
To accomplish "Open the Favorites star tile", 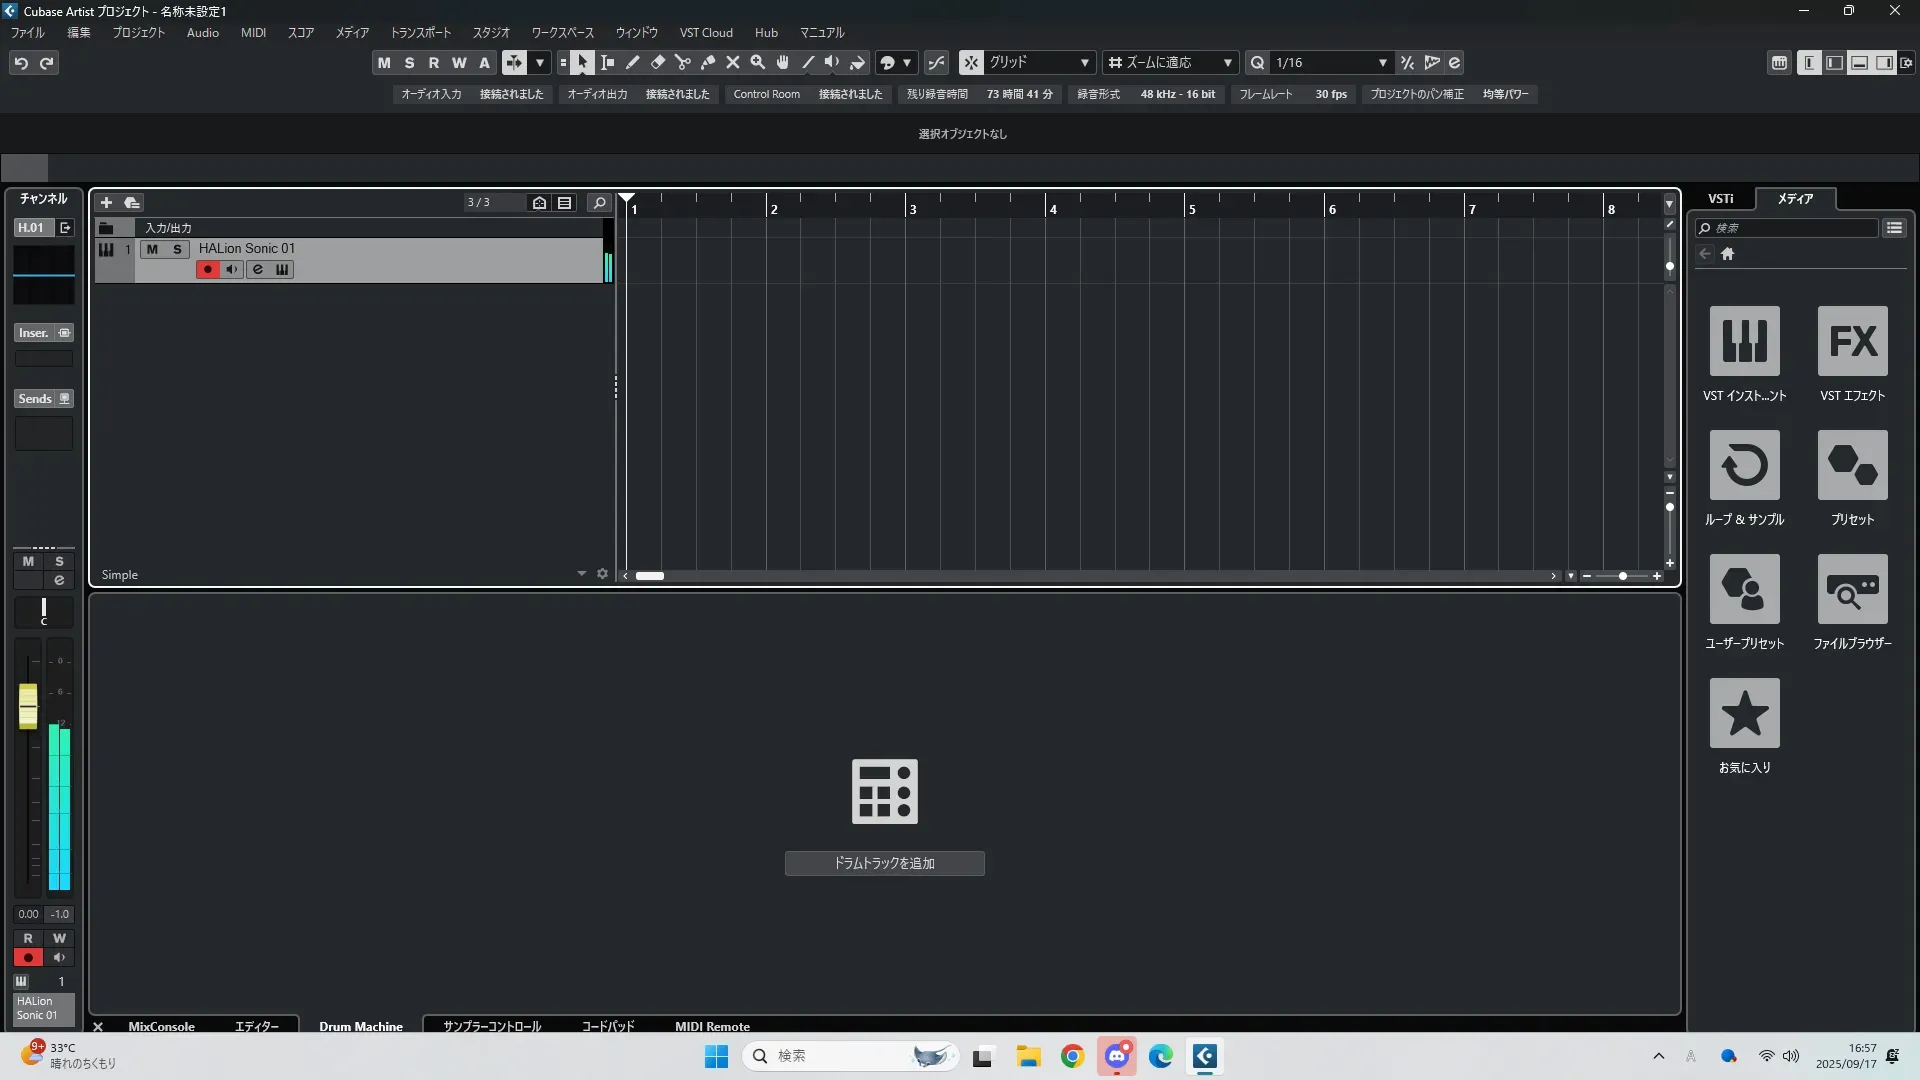I will pos(1744,713).
